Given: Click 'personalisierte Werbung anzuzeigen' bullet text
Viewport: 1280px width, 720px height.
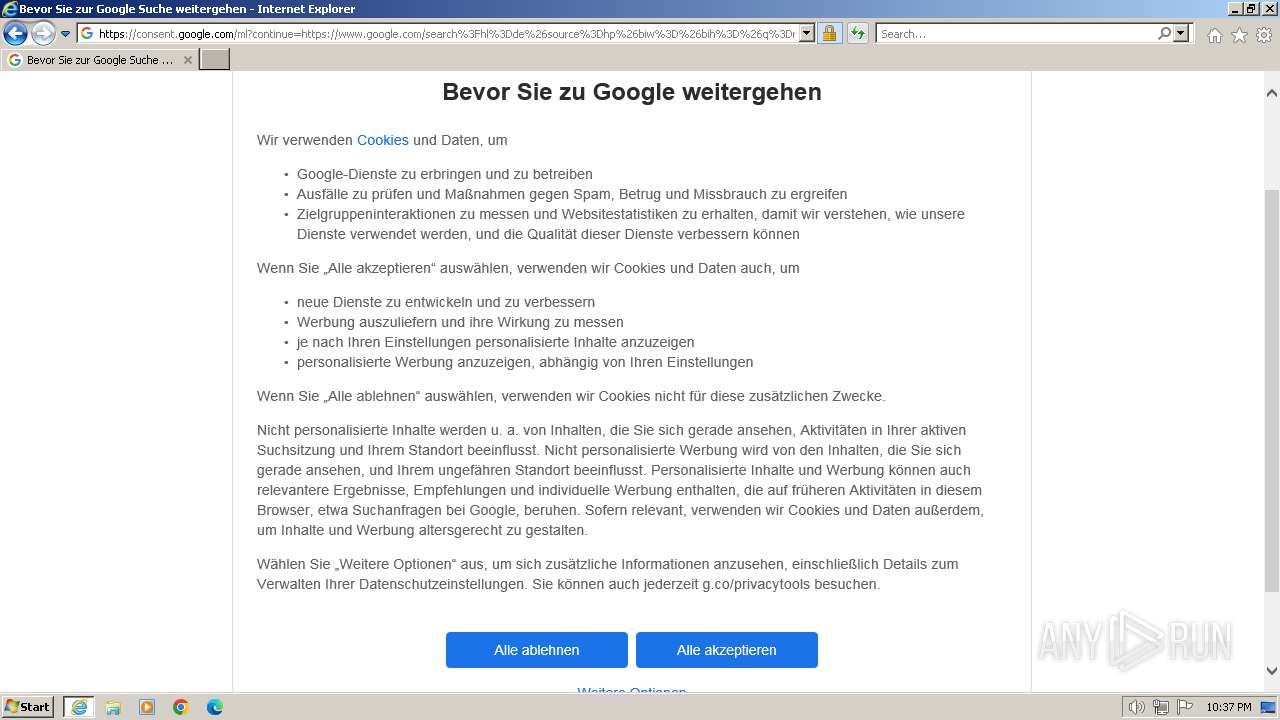Looking at the screenshot, I should click(x=525, y=362).
